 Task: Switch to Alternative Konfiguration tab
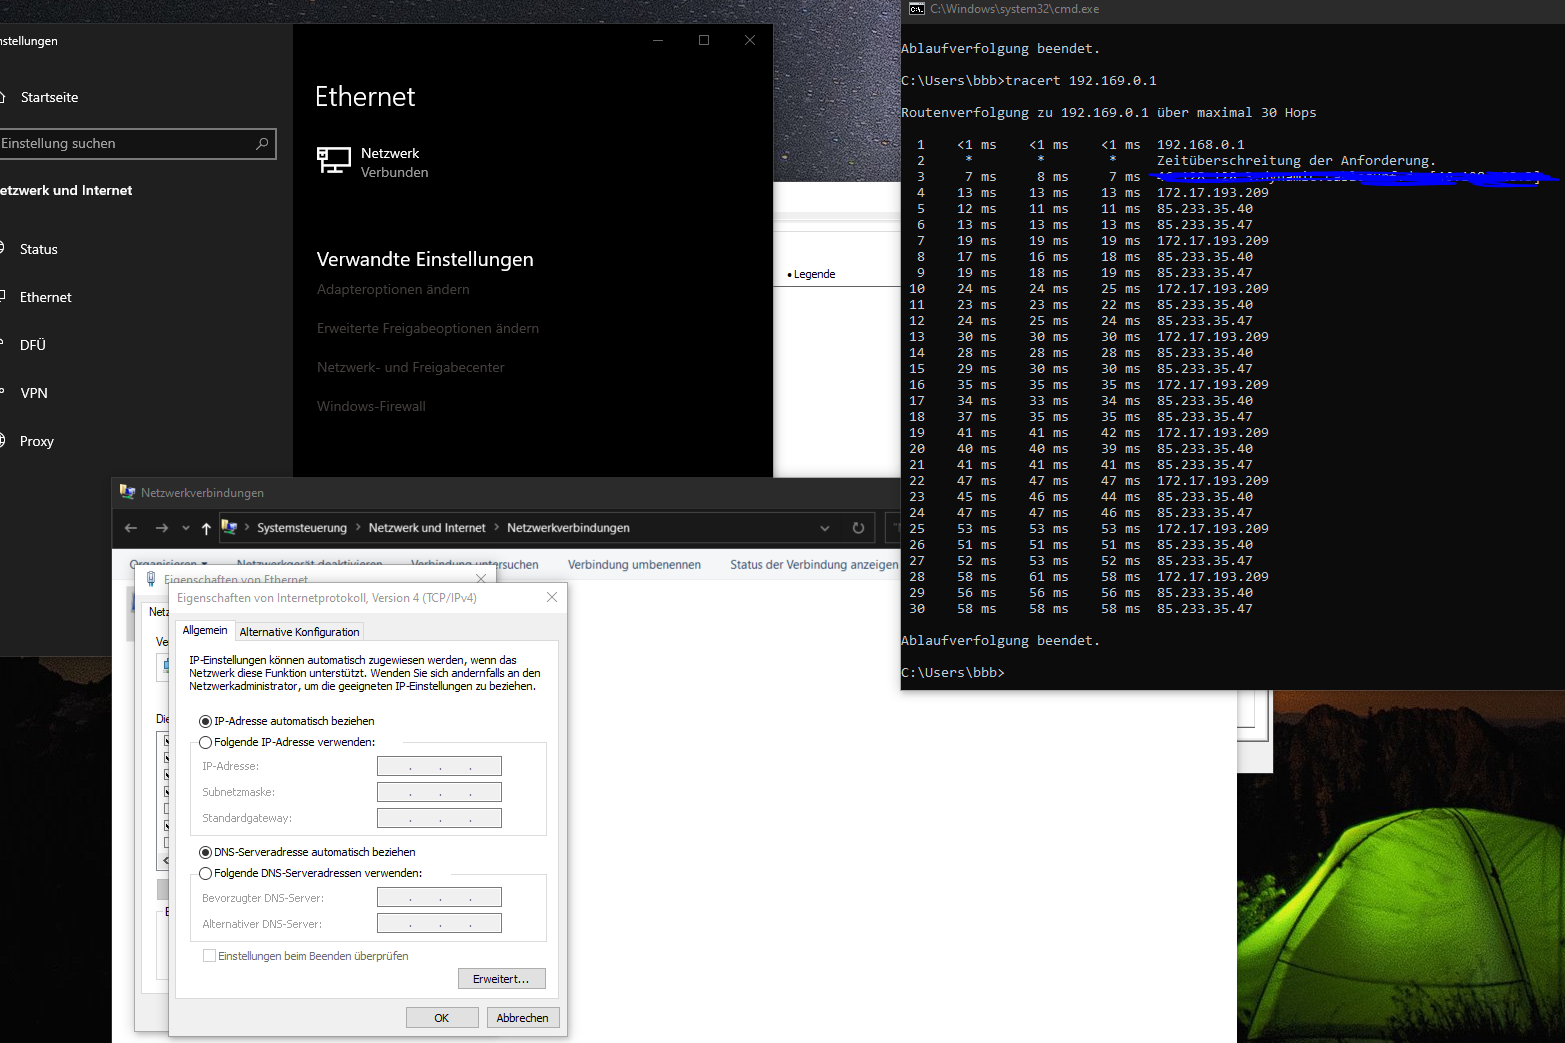[299, 632]
